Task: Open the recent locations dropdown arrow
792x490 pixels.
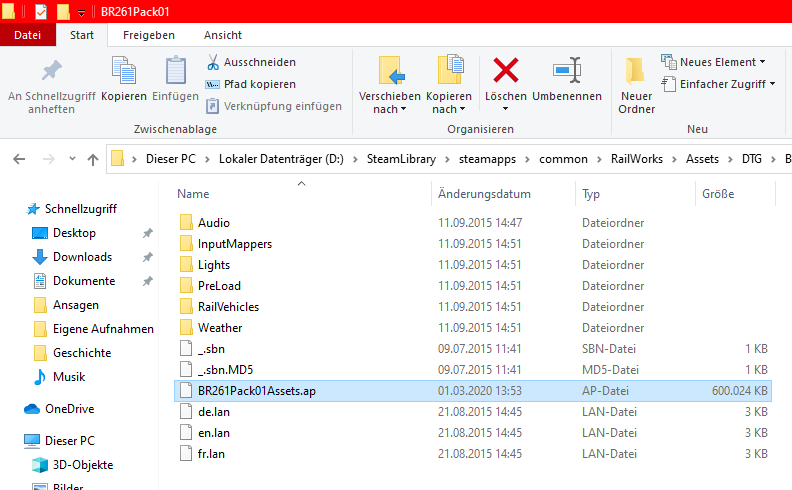Action: [x=72, y=159]
